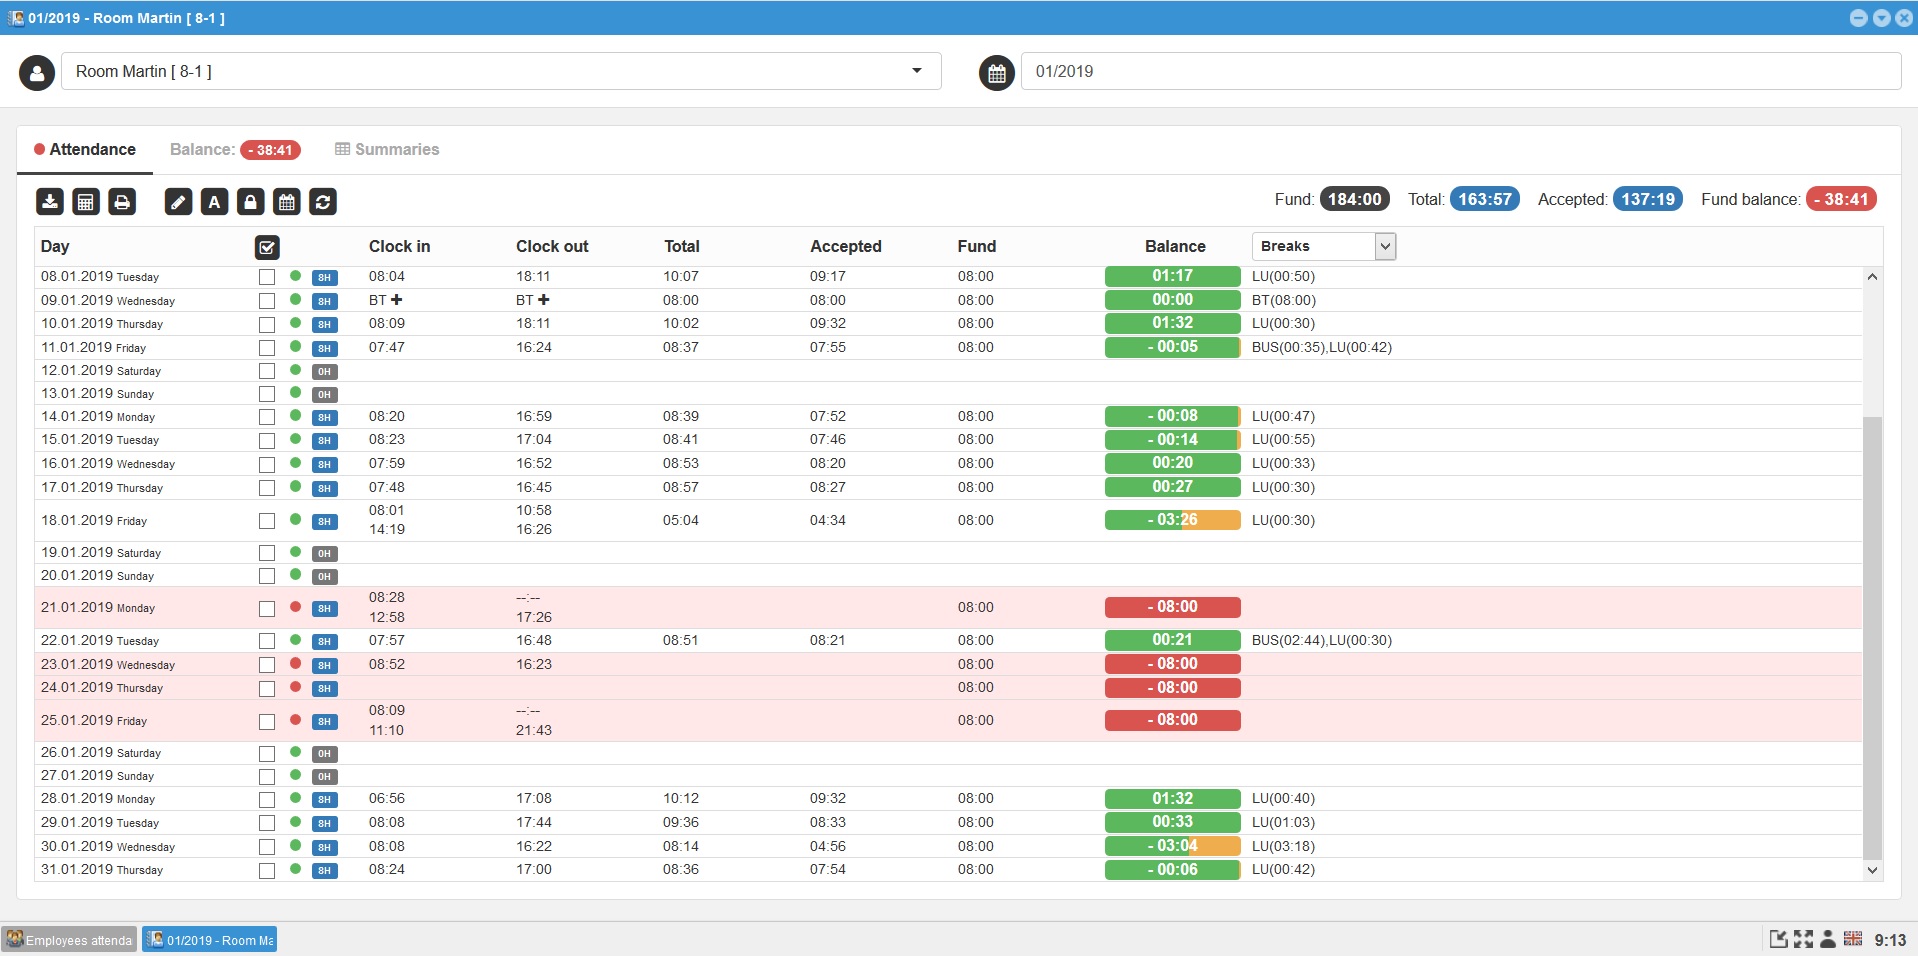
Task: Click the 8H shift badge on 08.01.2019
Action: [x=325, y=278]
